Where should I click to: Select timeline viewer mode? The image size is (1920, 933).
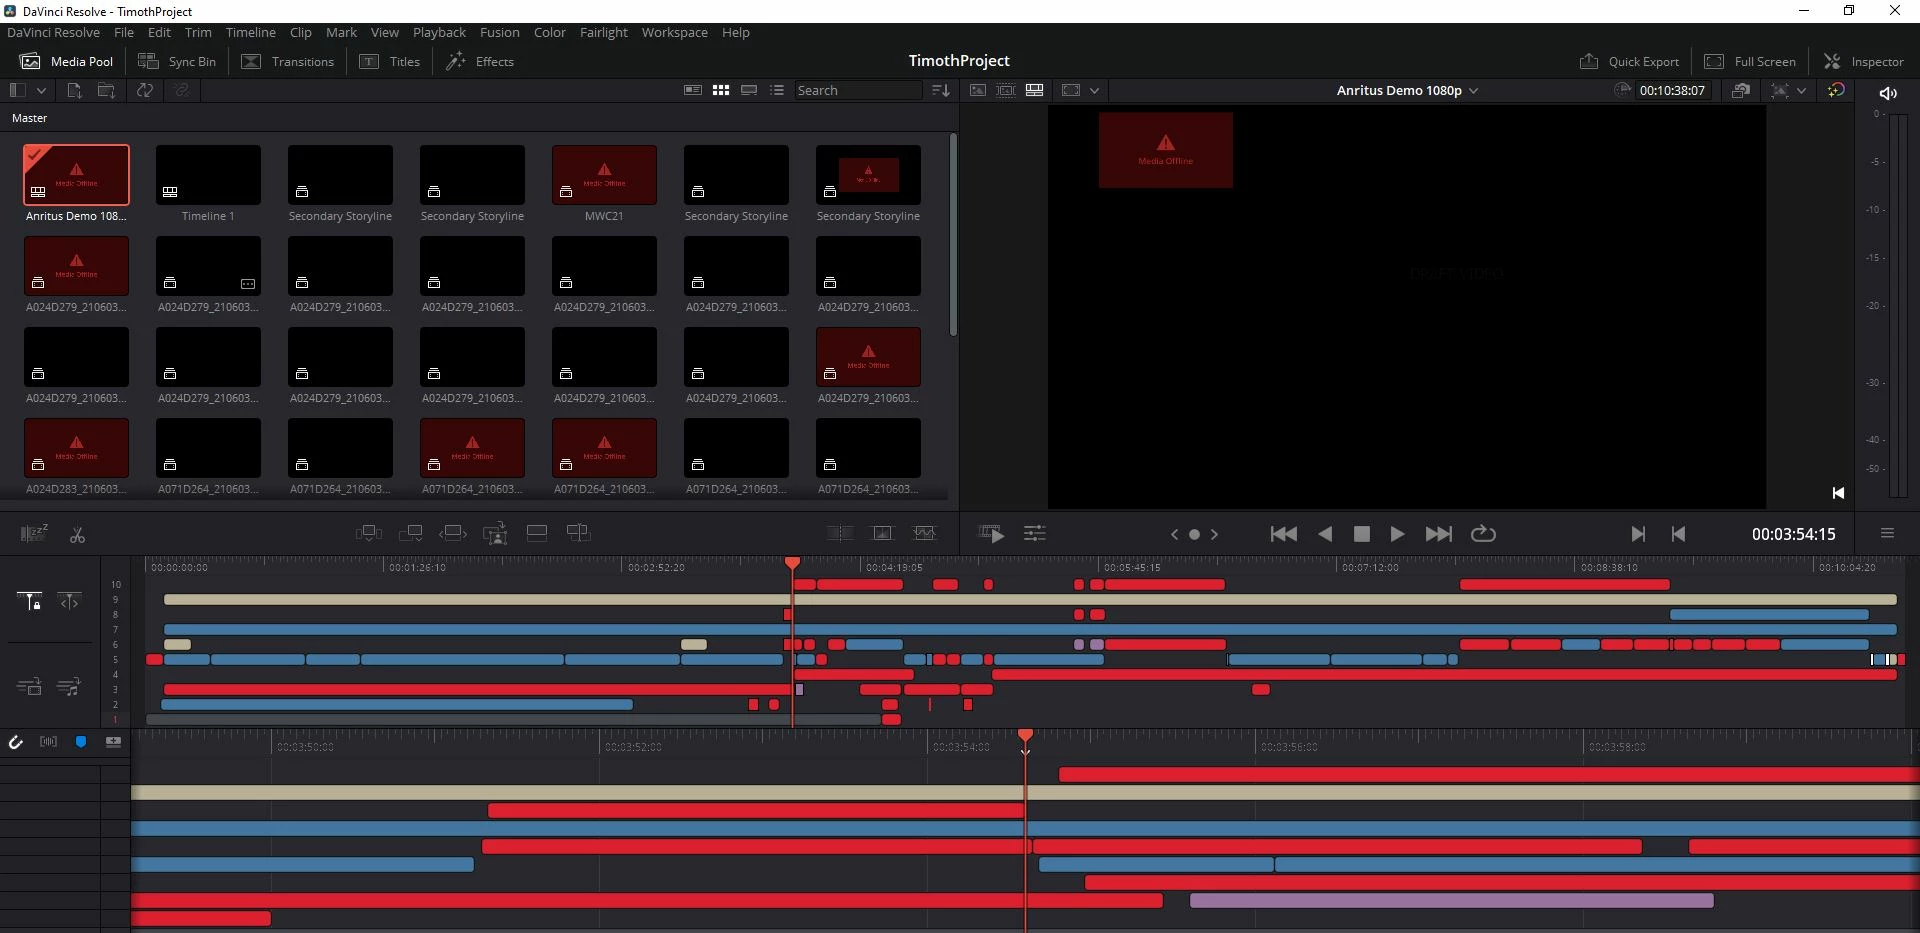click(1035, 90)
